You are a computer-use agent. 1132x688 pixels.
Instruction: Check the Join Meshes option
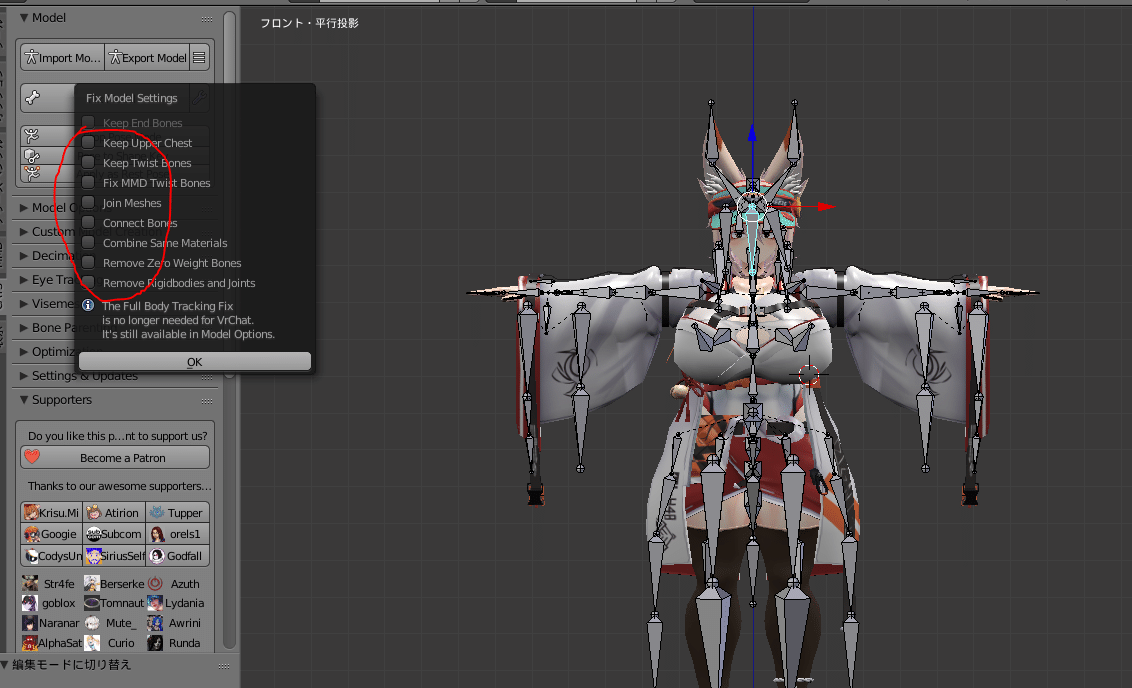click(x=88, y=202)
